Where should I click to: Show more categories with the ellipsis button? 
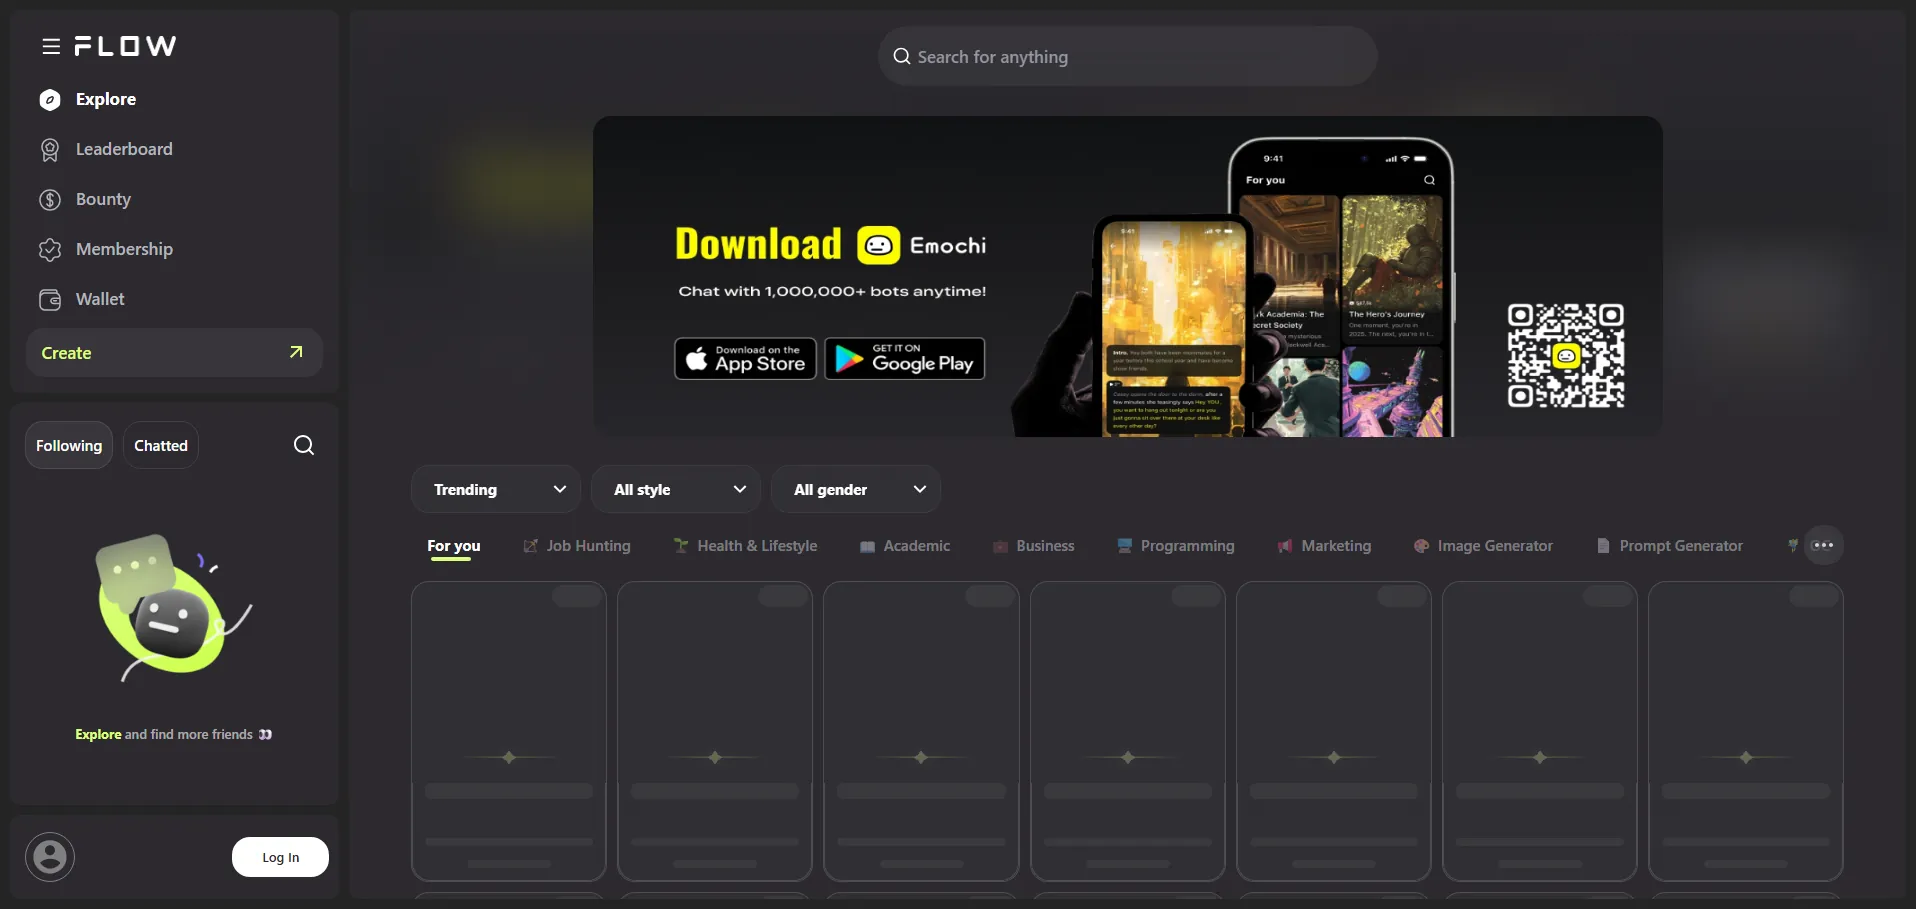pyautogui.click(x=1822, y=545)
